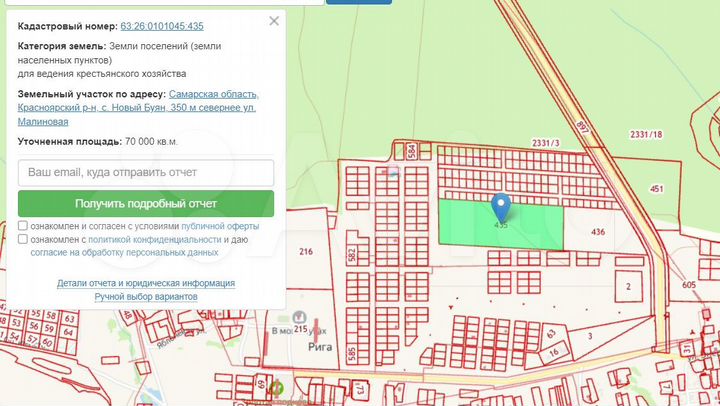Select parcel 216 on the map
The width and height of the screenshot is (720, 406).
(305, 251)
